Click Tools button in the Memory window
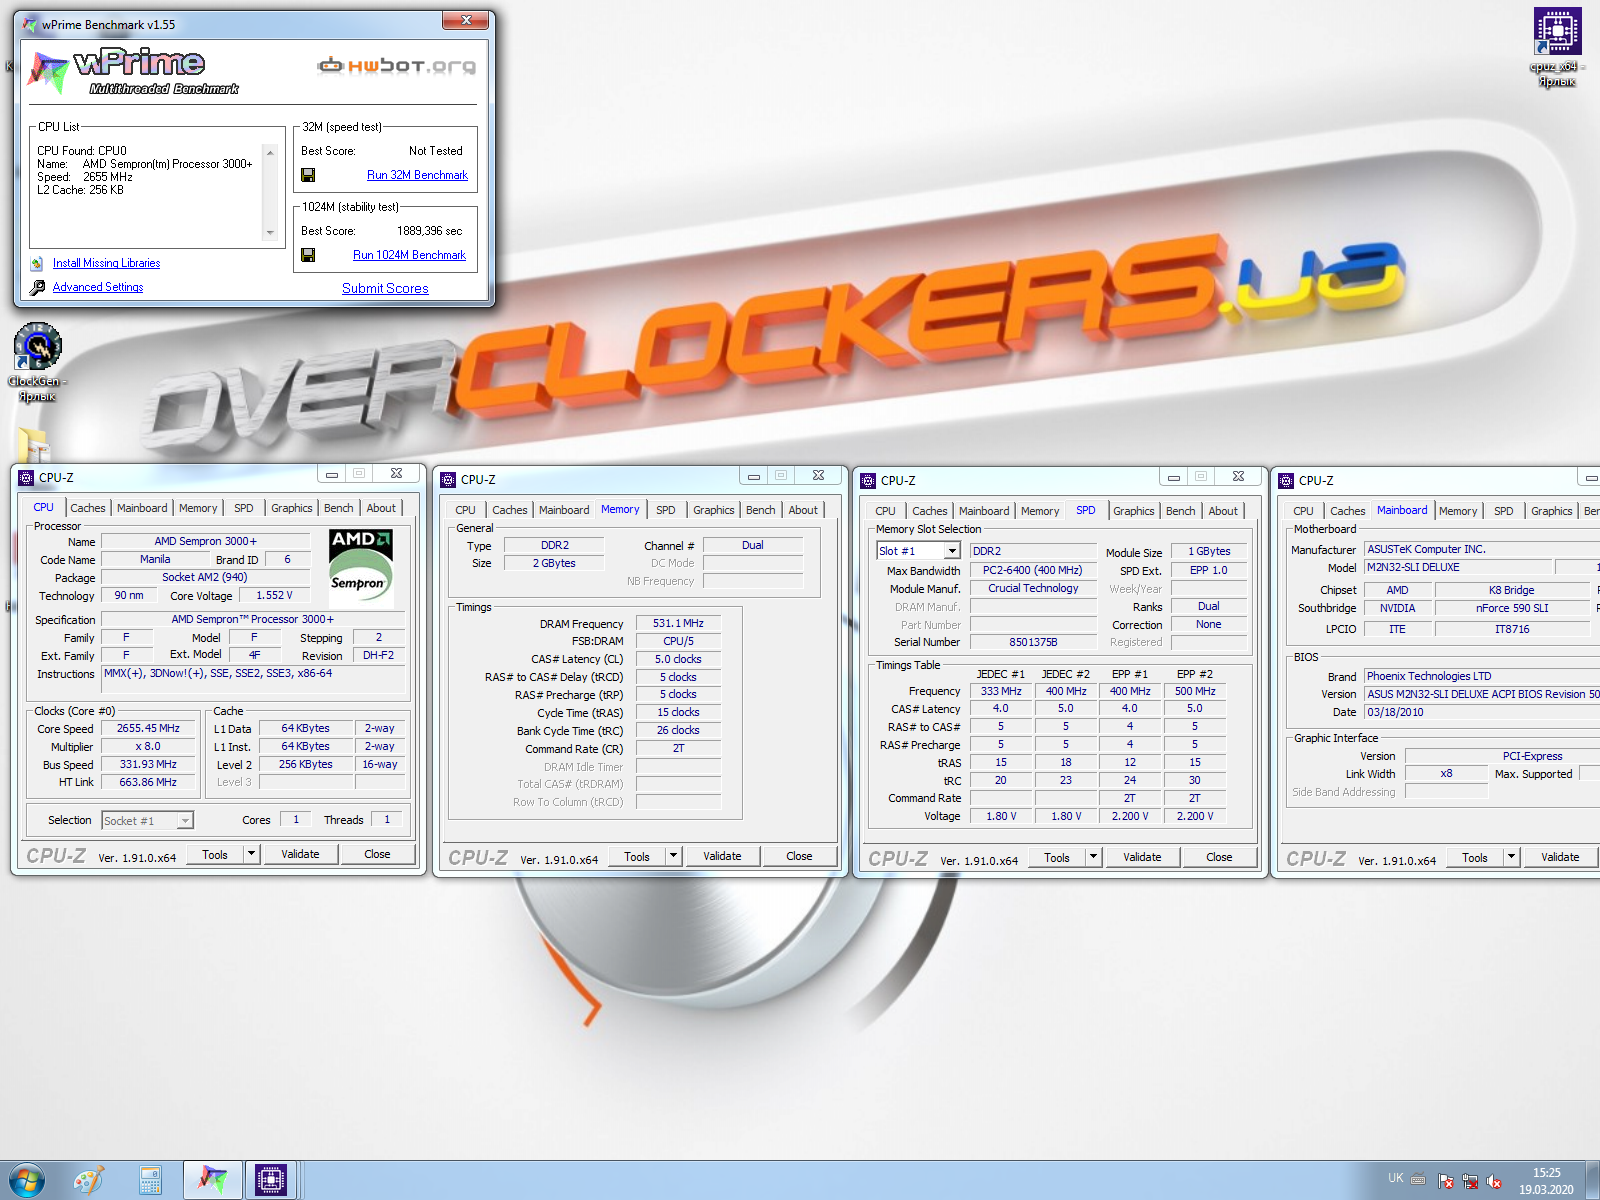Image resolution: width=1600 pixels, height=1200 pixels. [x=637, y=856]
